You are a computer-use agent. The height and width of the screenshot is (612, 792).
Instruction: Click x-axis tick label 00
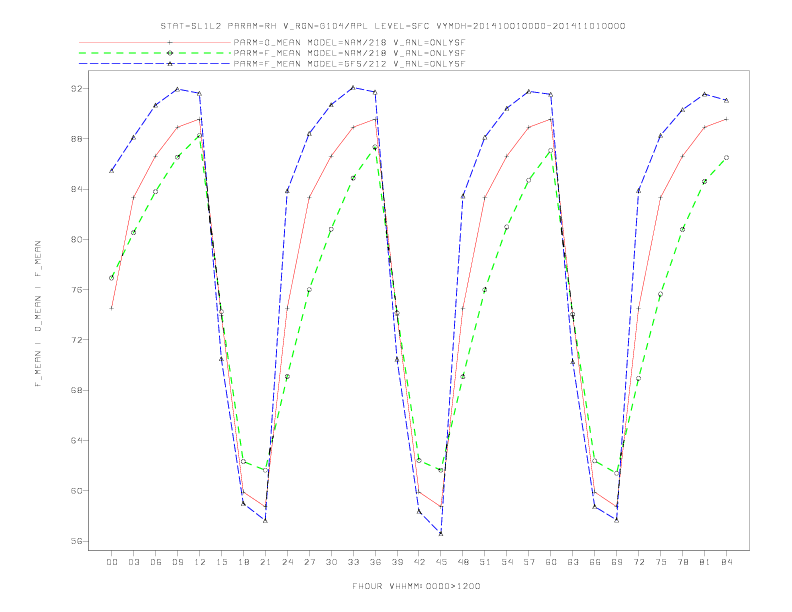112,562
